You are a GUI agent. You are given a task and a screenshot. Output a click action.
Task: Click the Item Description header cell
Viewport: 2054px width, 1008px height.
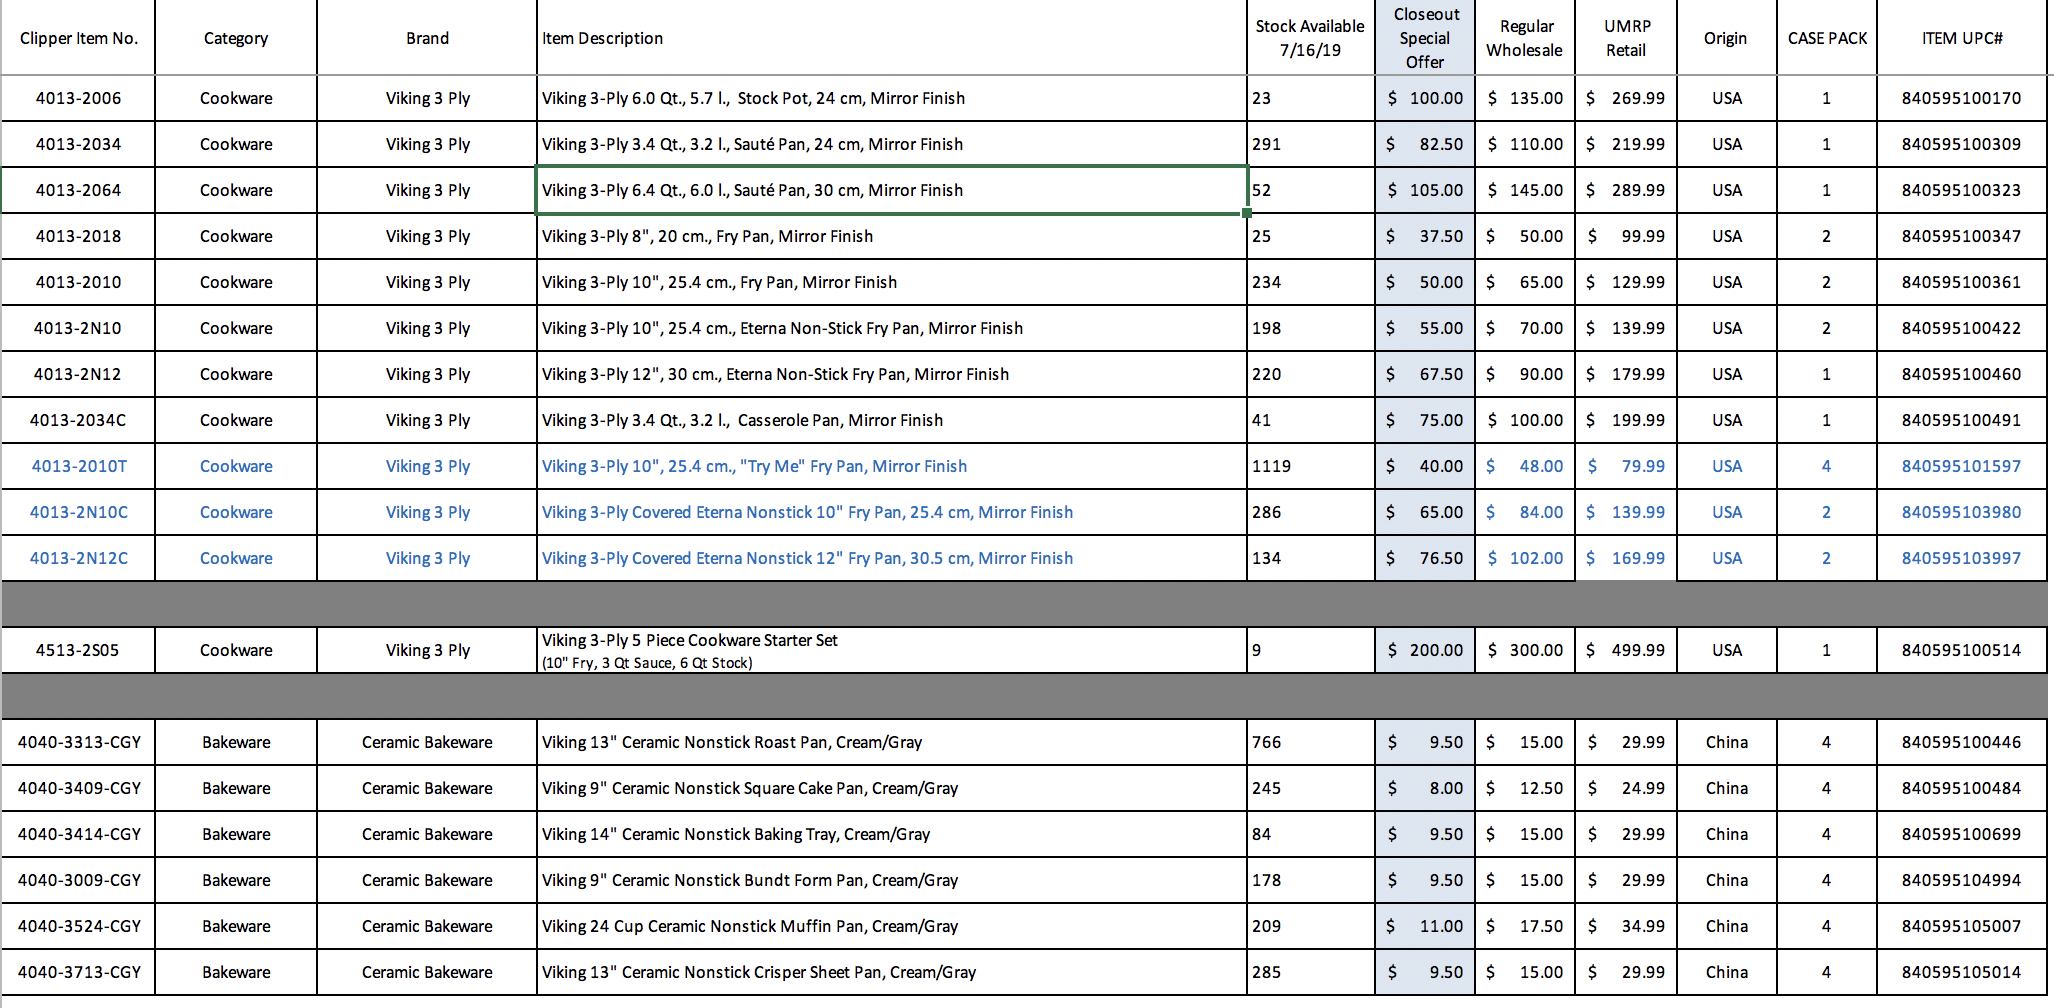point(892,38)
